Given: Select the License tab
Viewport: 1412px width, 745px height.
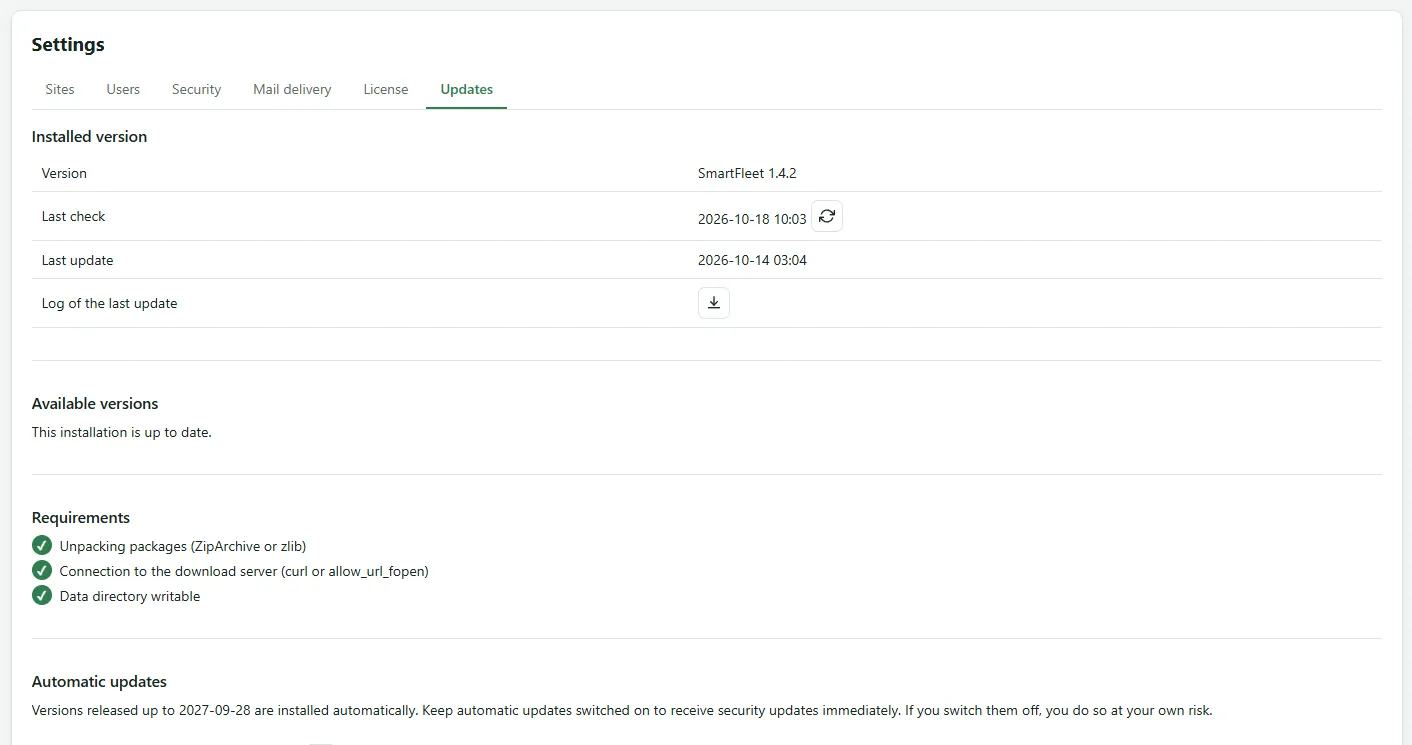Looking at the screenshot, I should (386, 89).
